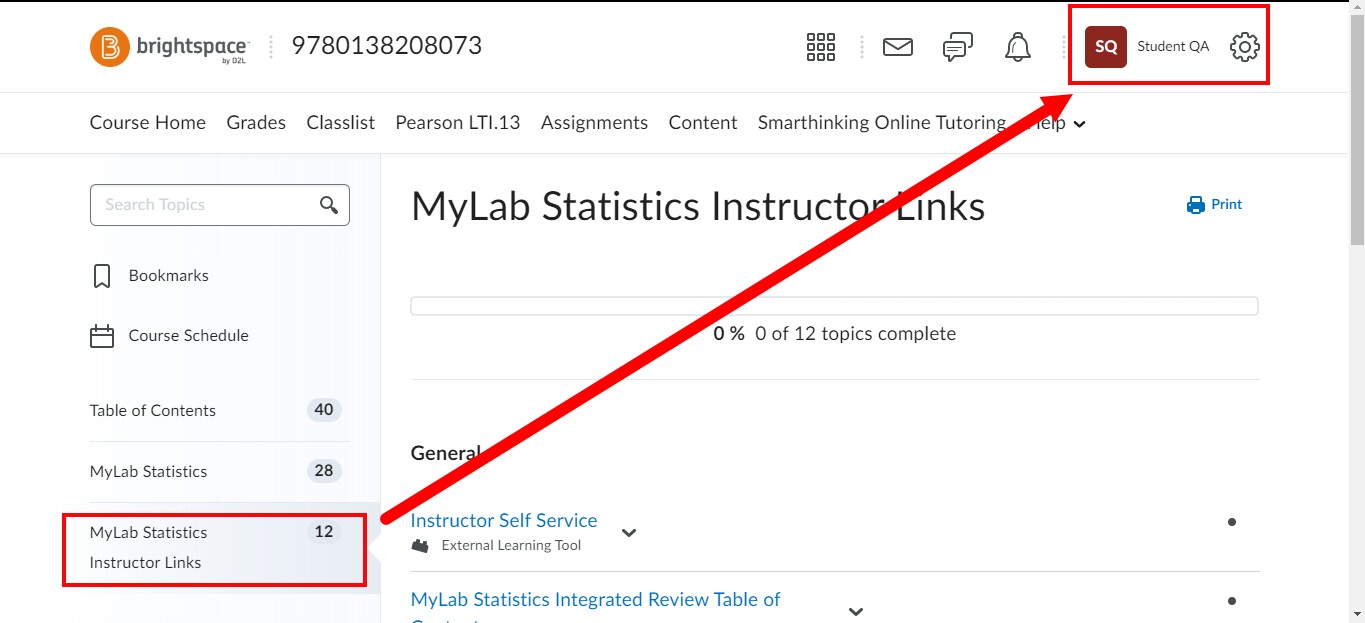Screen dimensions: 1365x623
Task: Open the Instructor Self Service link
Action: pyautogui.click(x=504, y=520)
